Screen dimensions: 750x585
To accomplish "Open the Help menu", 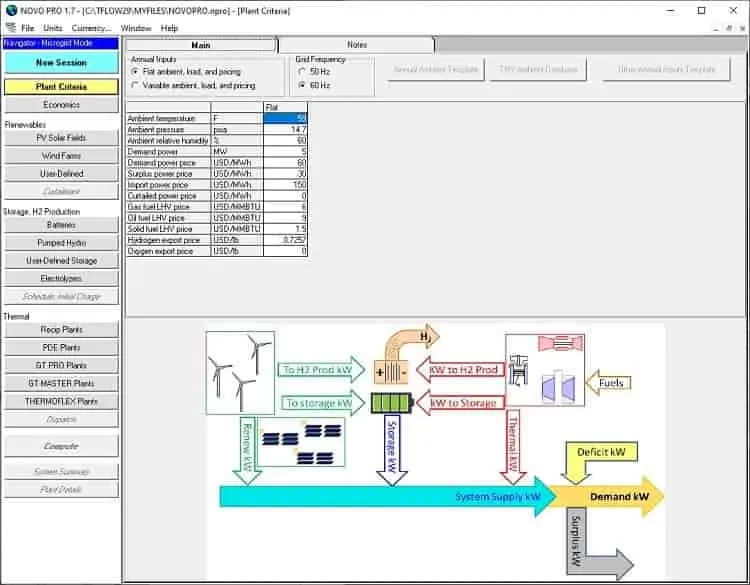I will [x=169, y=28].
